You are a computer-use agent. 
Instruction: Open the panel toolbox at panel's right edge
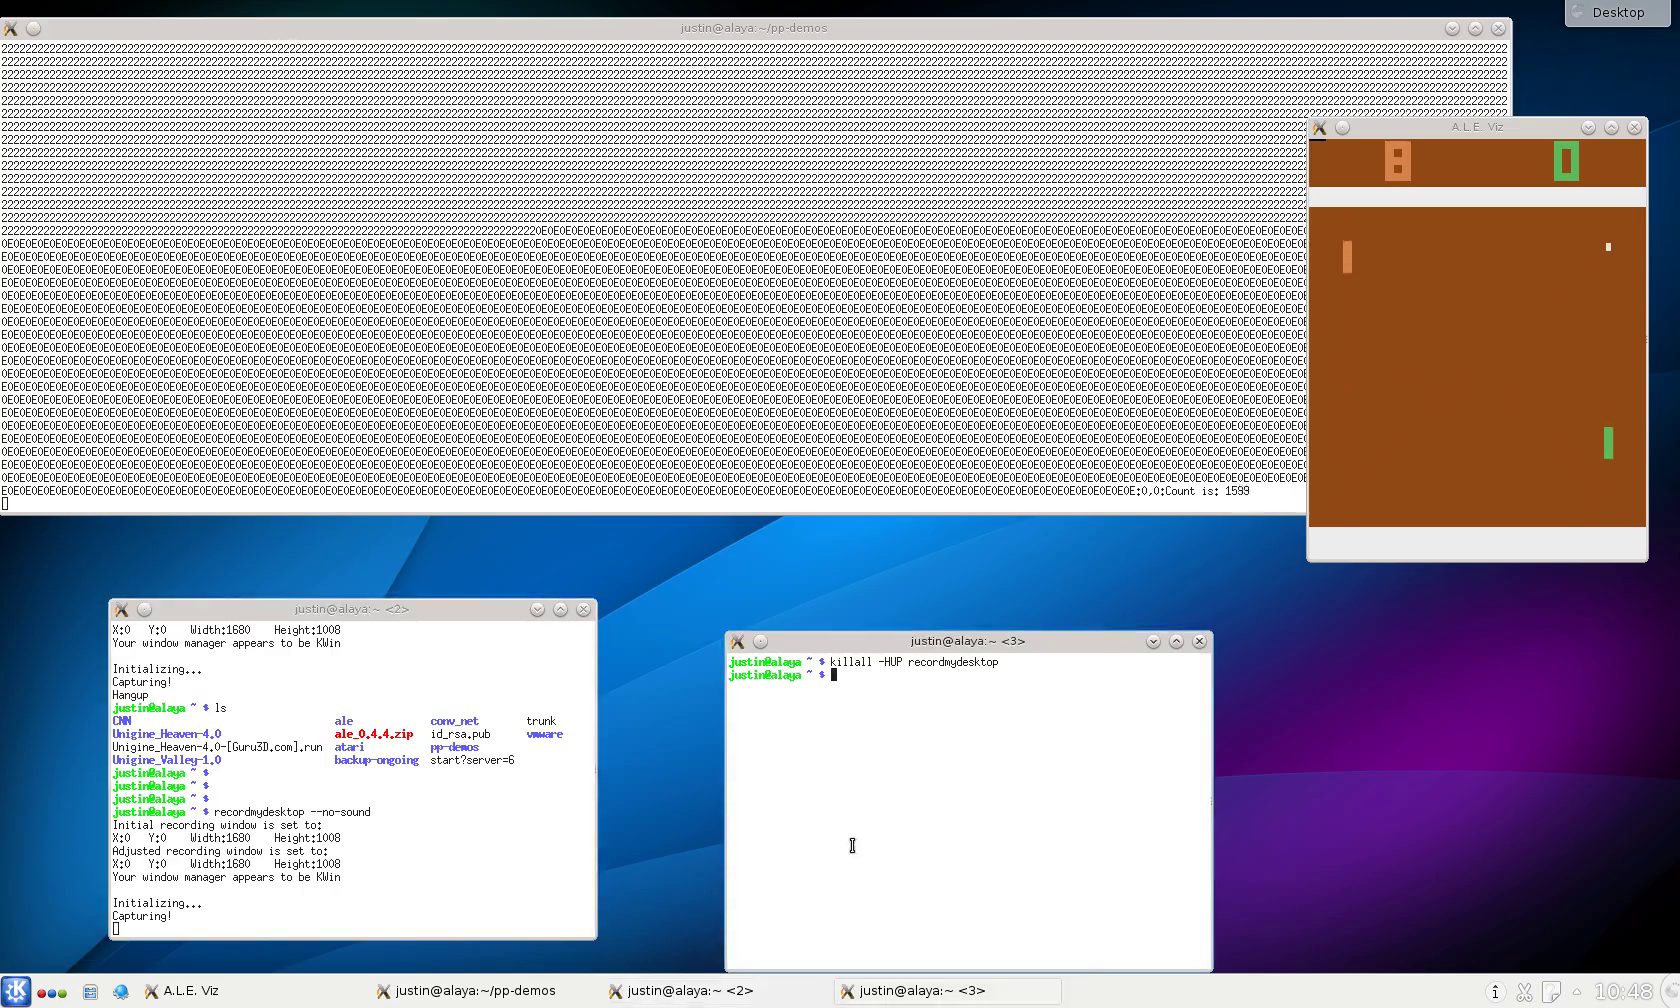click(1670, 991)
